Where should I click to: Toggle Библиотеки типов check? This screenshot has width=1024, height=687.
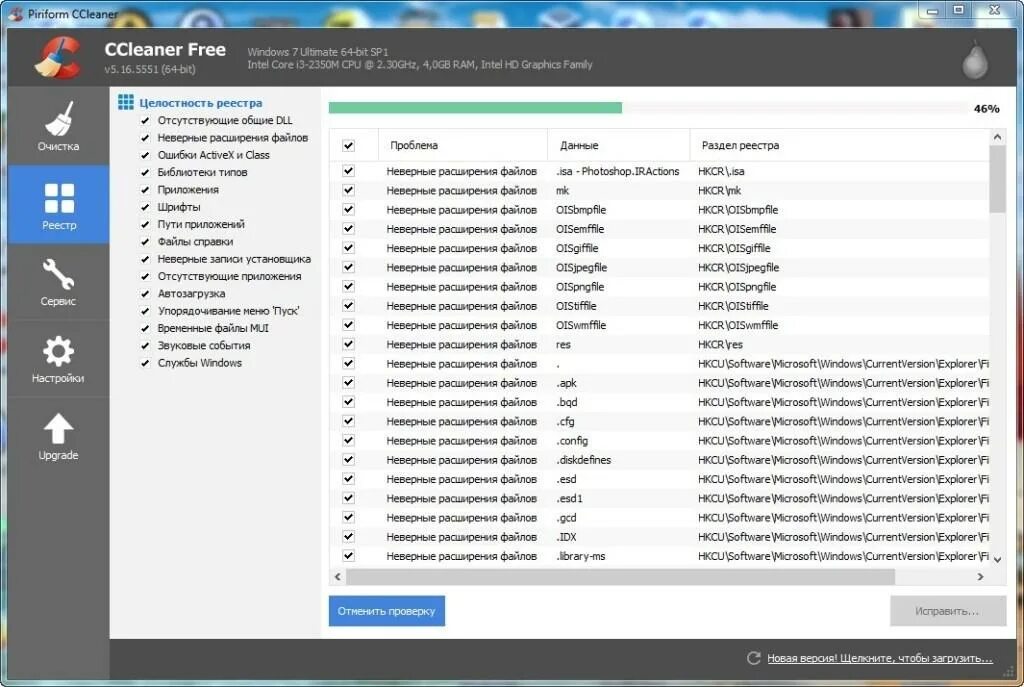(146, 172)
